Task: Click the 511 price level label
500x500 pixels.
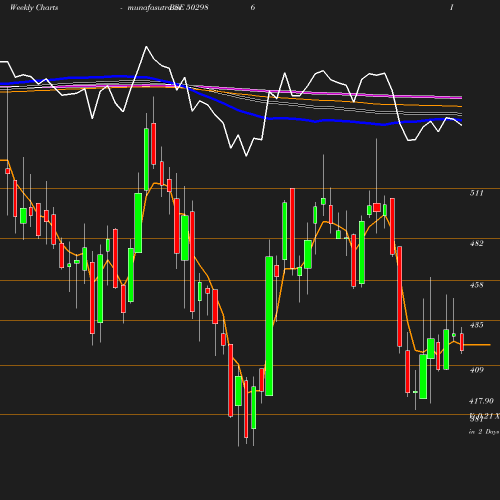Action: pyautogui.click(x=476, y=193)
